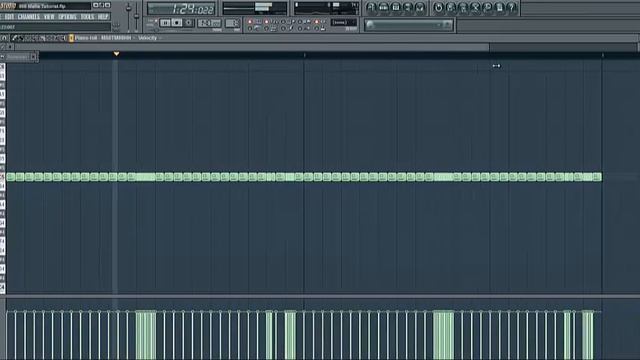Open the OPTIONS menu

click(x=67, y=17)
